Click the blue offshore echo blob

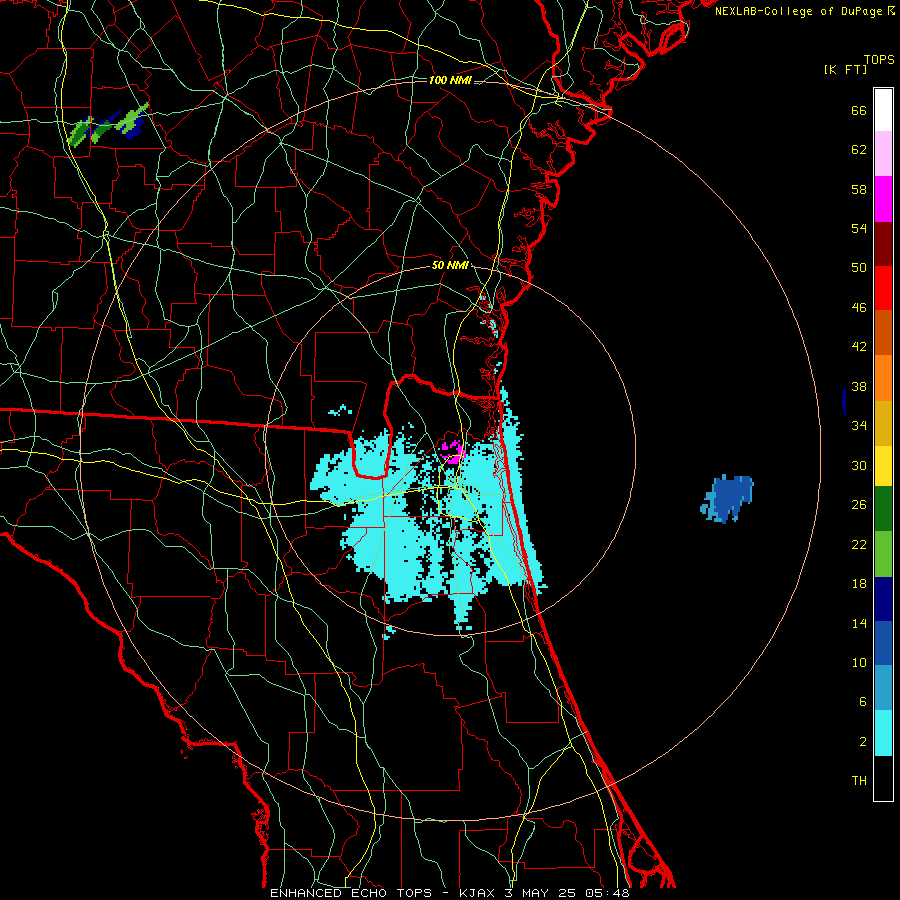(727, 498)
